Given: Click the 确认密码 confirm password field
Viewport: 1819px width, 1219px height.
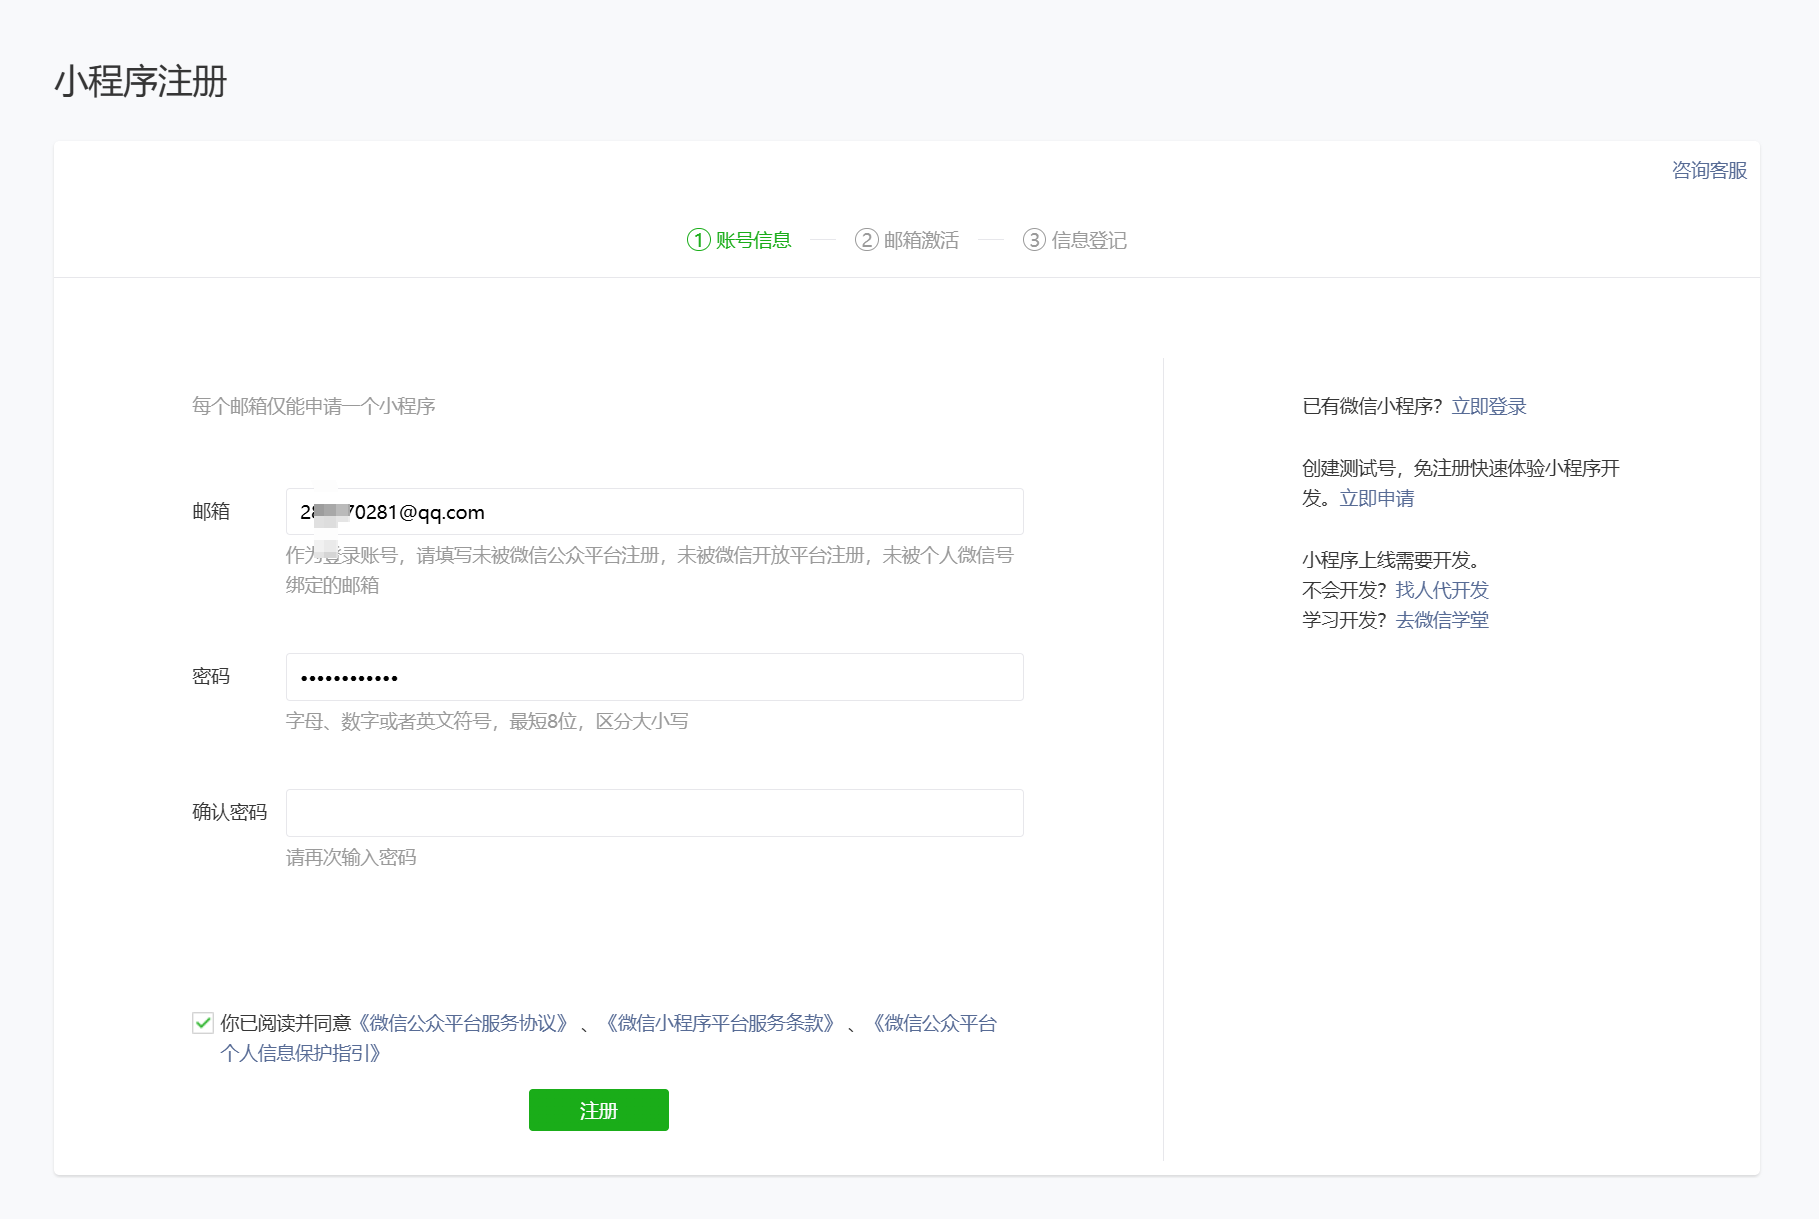Looking at the screenshot, I should (x=654, y=813).
